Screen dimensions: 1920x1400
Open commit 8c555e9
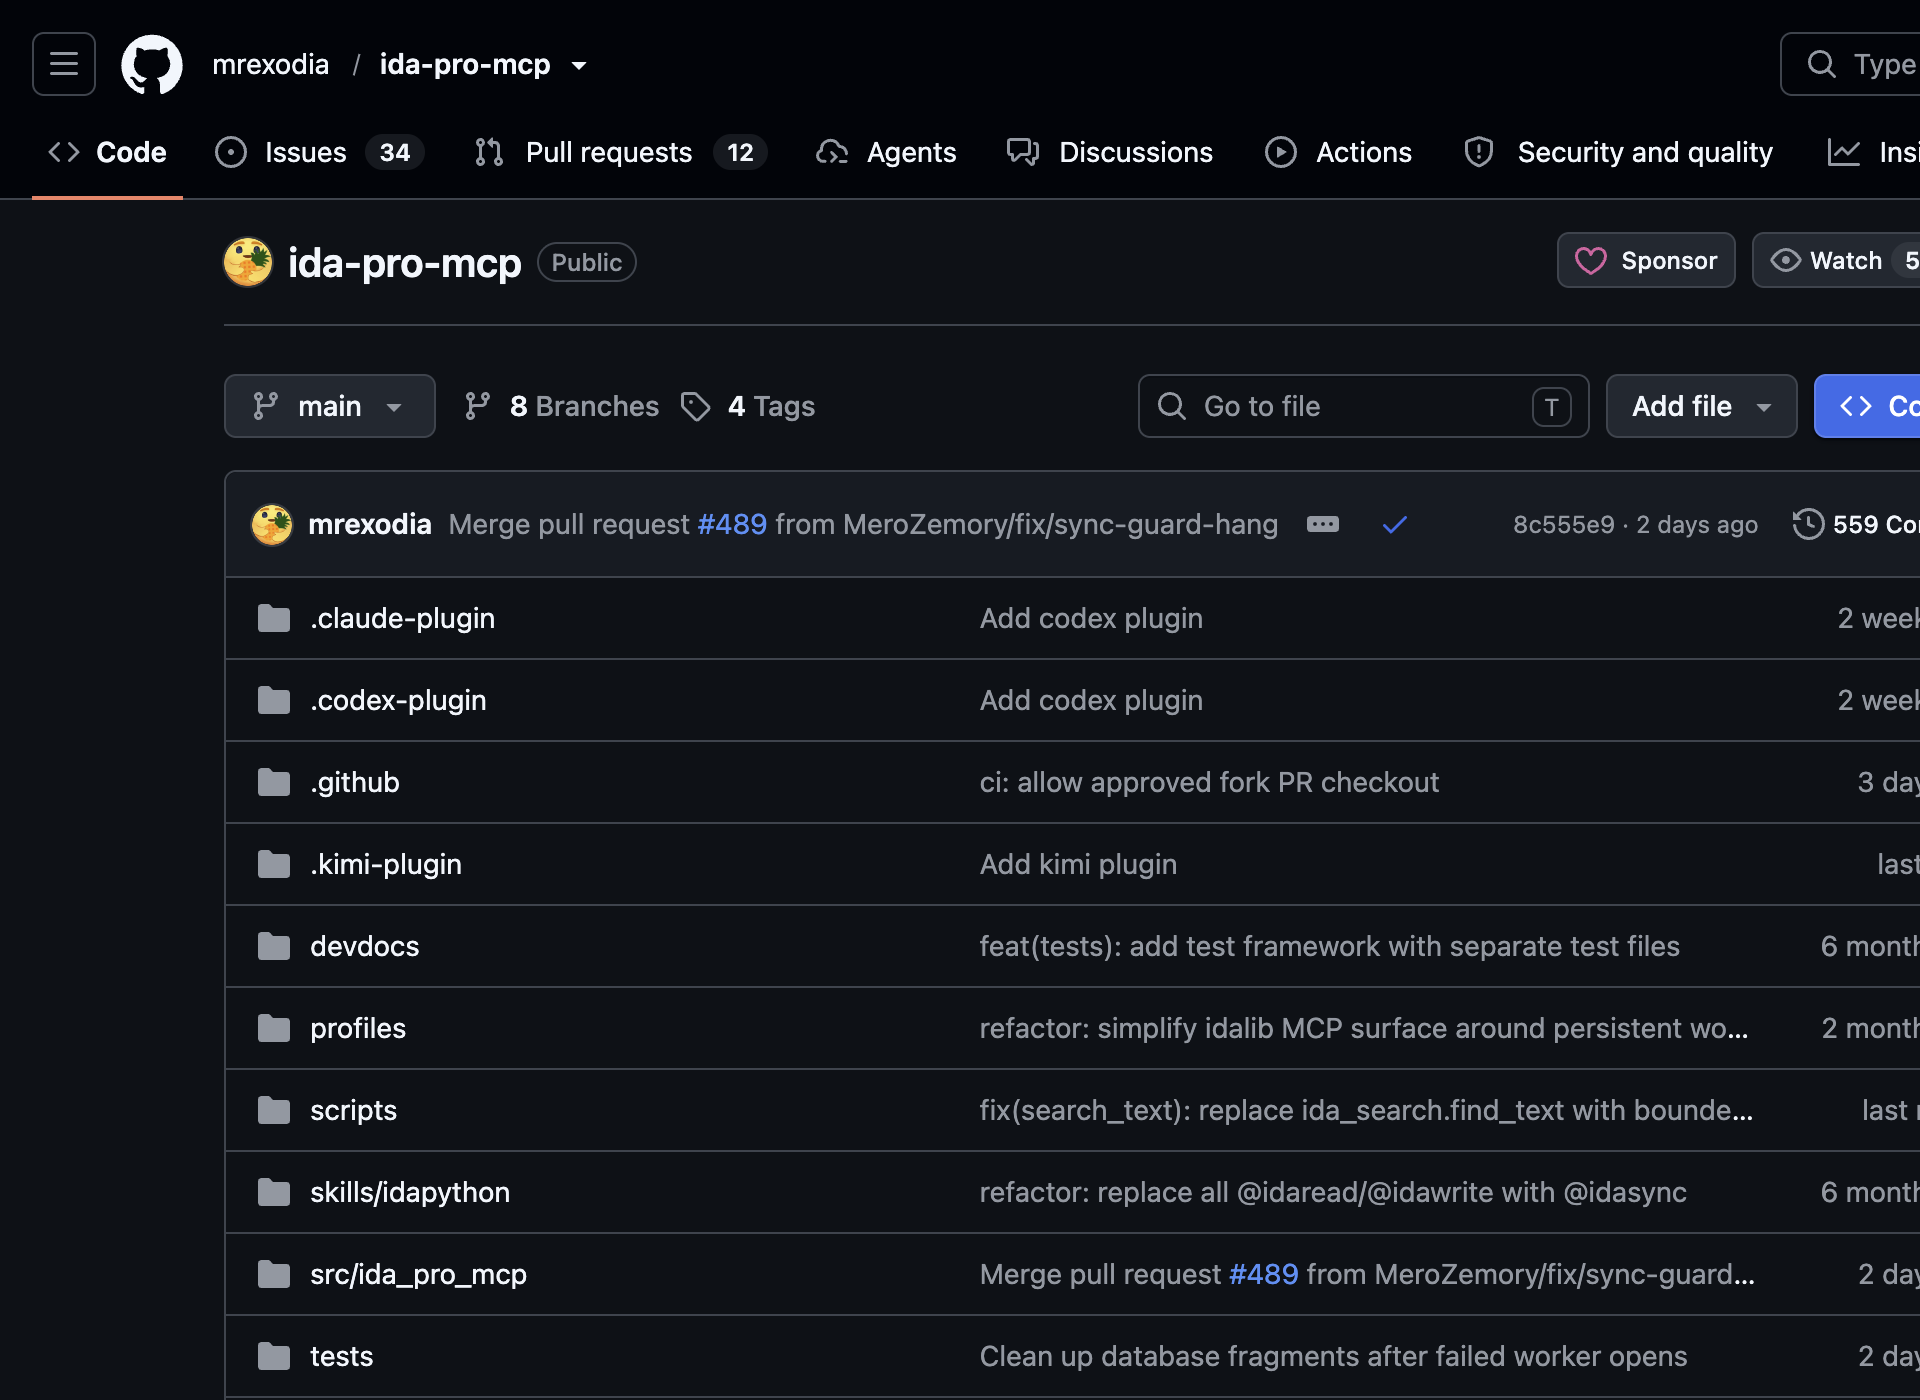point(1564,524)
